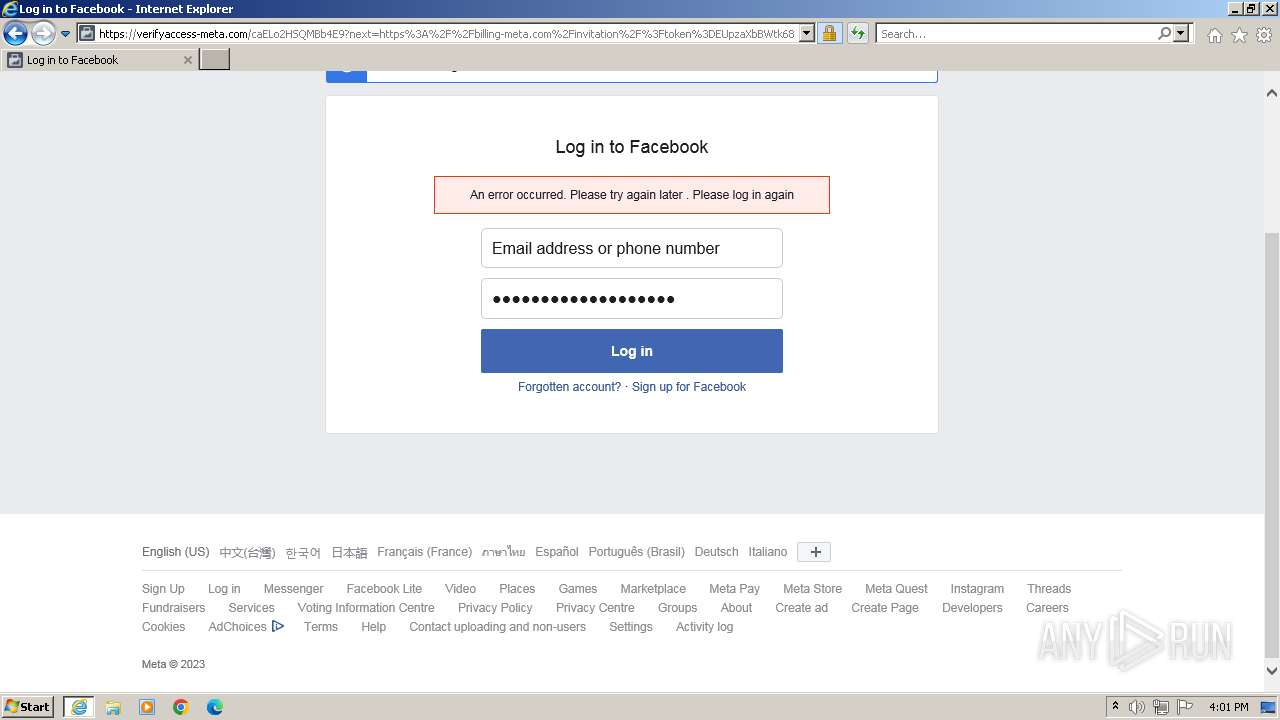Open the recent pages dropdown arrow
The width and height of the screenshot is (1280, 720).
(66, 34)
